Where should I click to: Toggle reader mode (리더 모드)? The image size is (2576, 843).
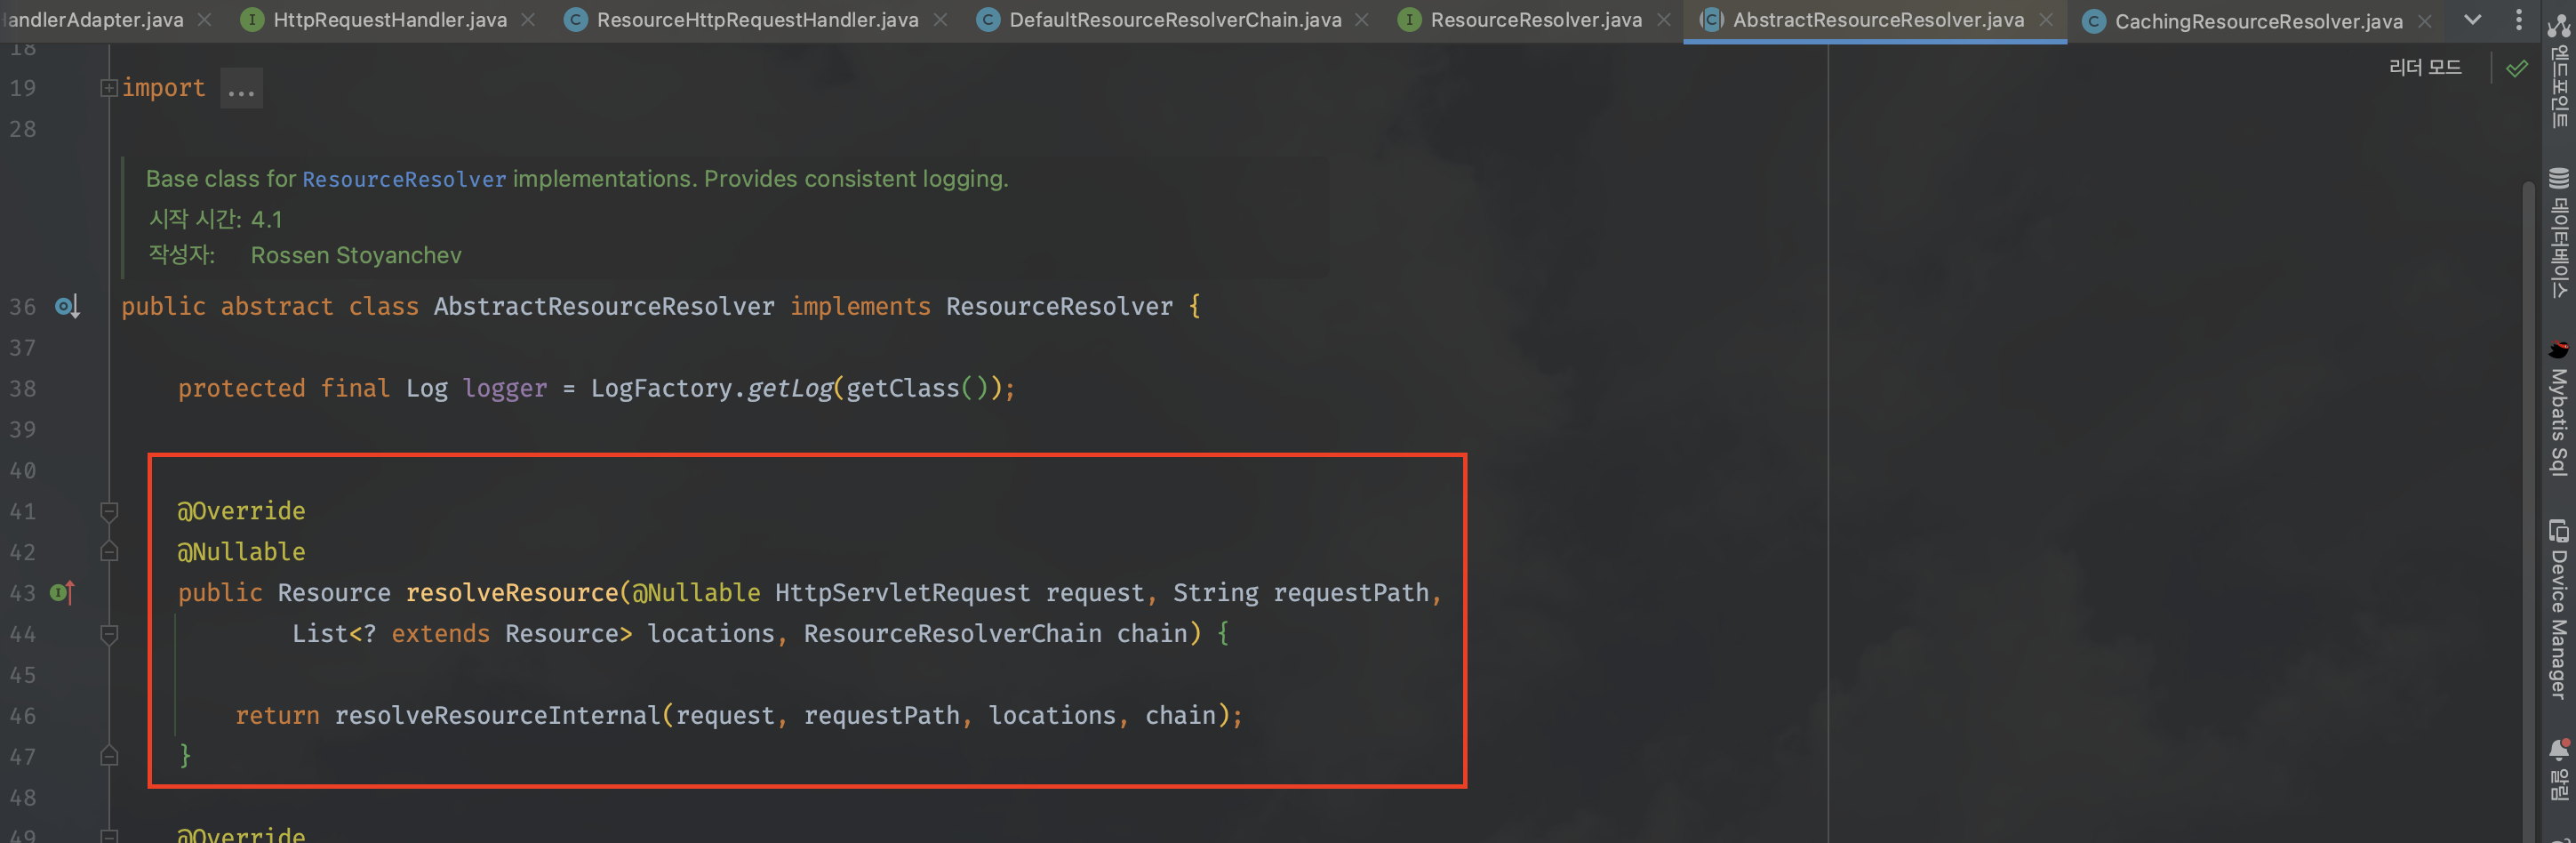coord(2424,67)
